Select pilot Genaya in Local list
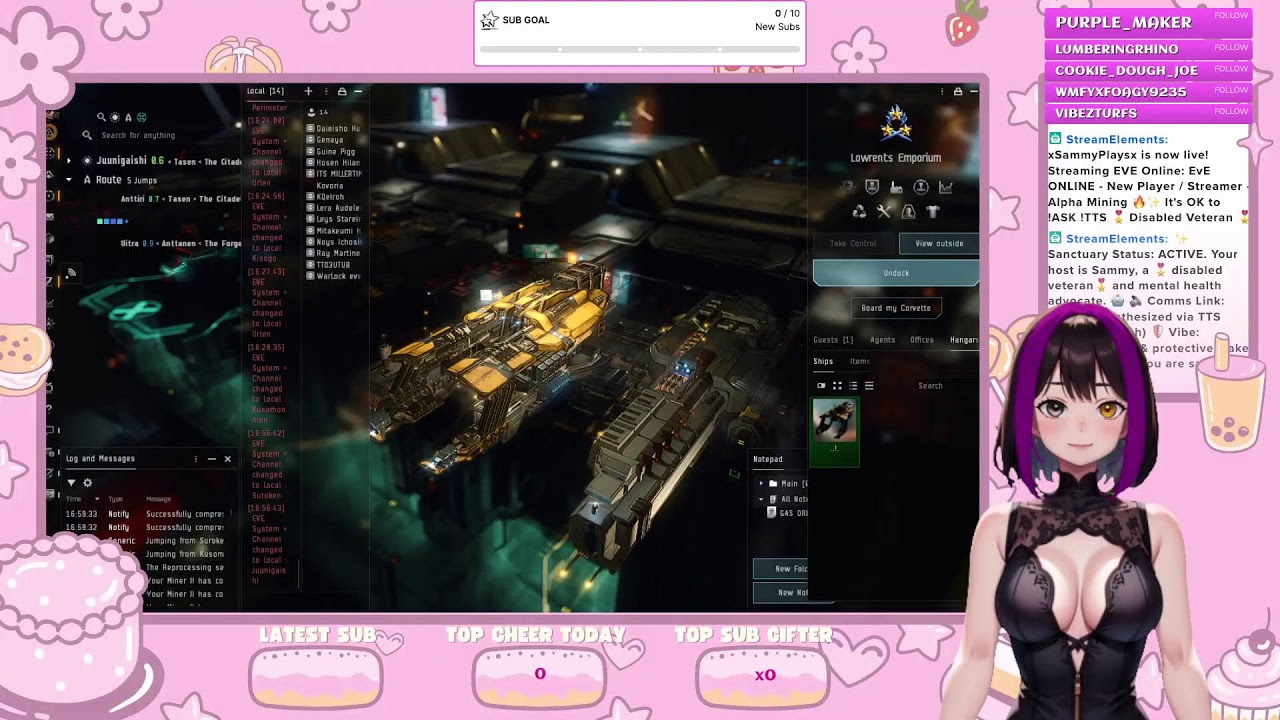This screenshot has width=1280, height=720. pyautogui.click(x=329, y=139)
